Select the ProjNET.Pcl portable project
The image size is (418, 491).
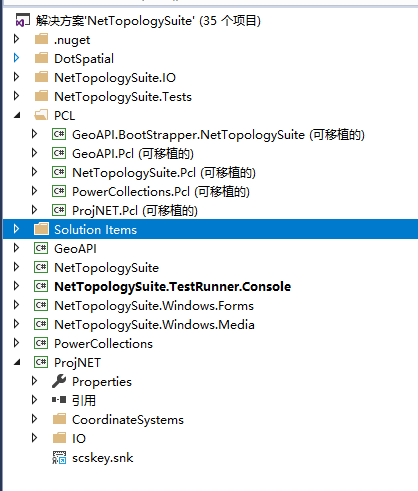[x=135, y=211]
